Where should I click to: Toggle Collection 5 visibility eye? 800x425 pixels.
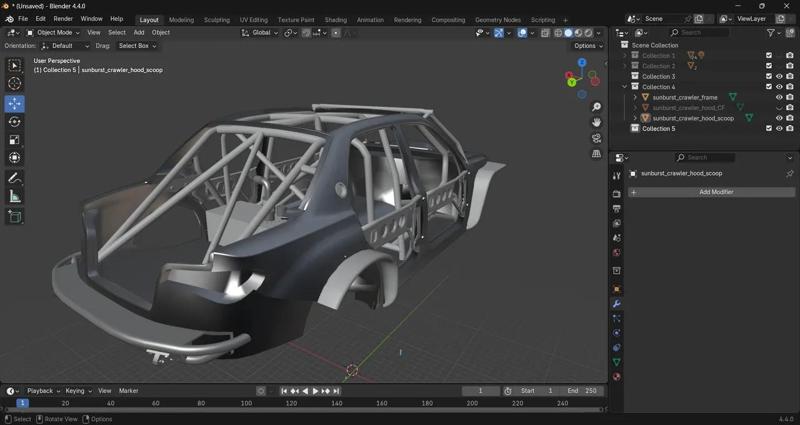779,129
